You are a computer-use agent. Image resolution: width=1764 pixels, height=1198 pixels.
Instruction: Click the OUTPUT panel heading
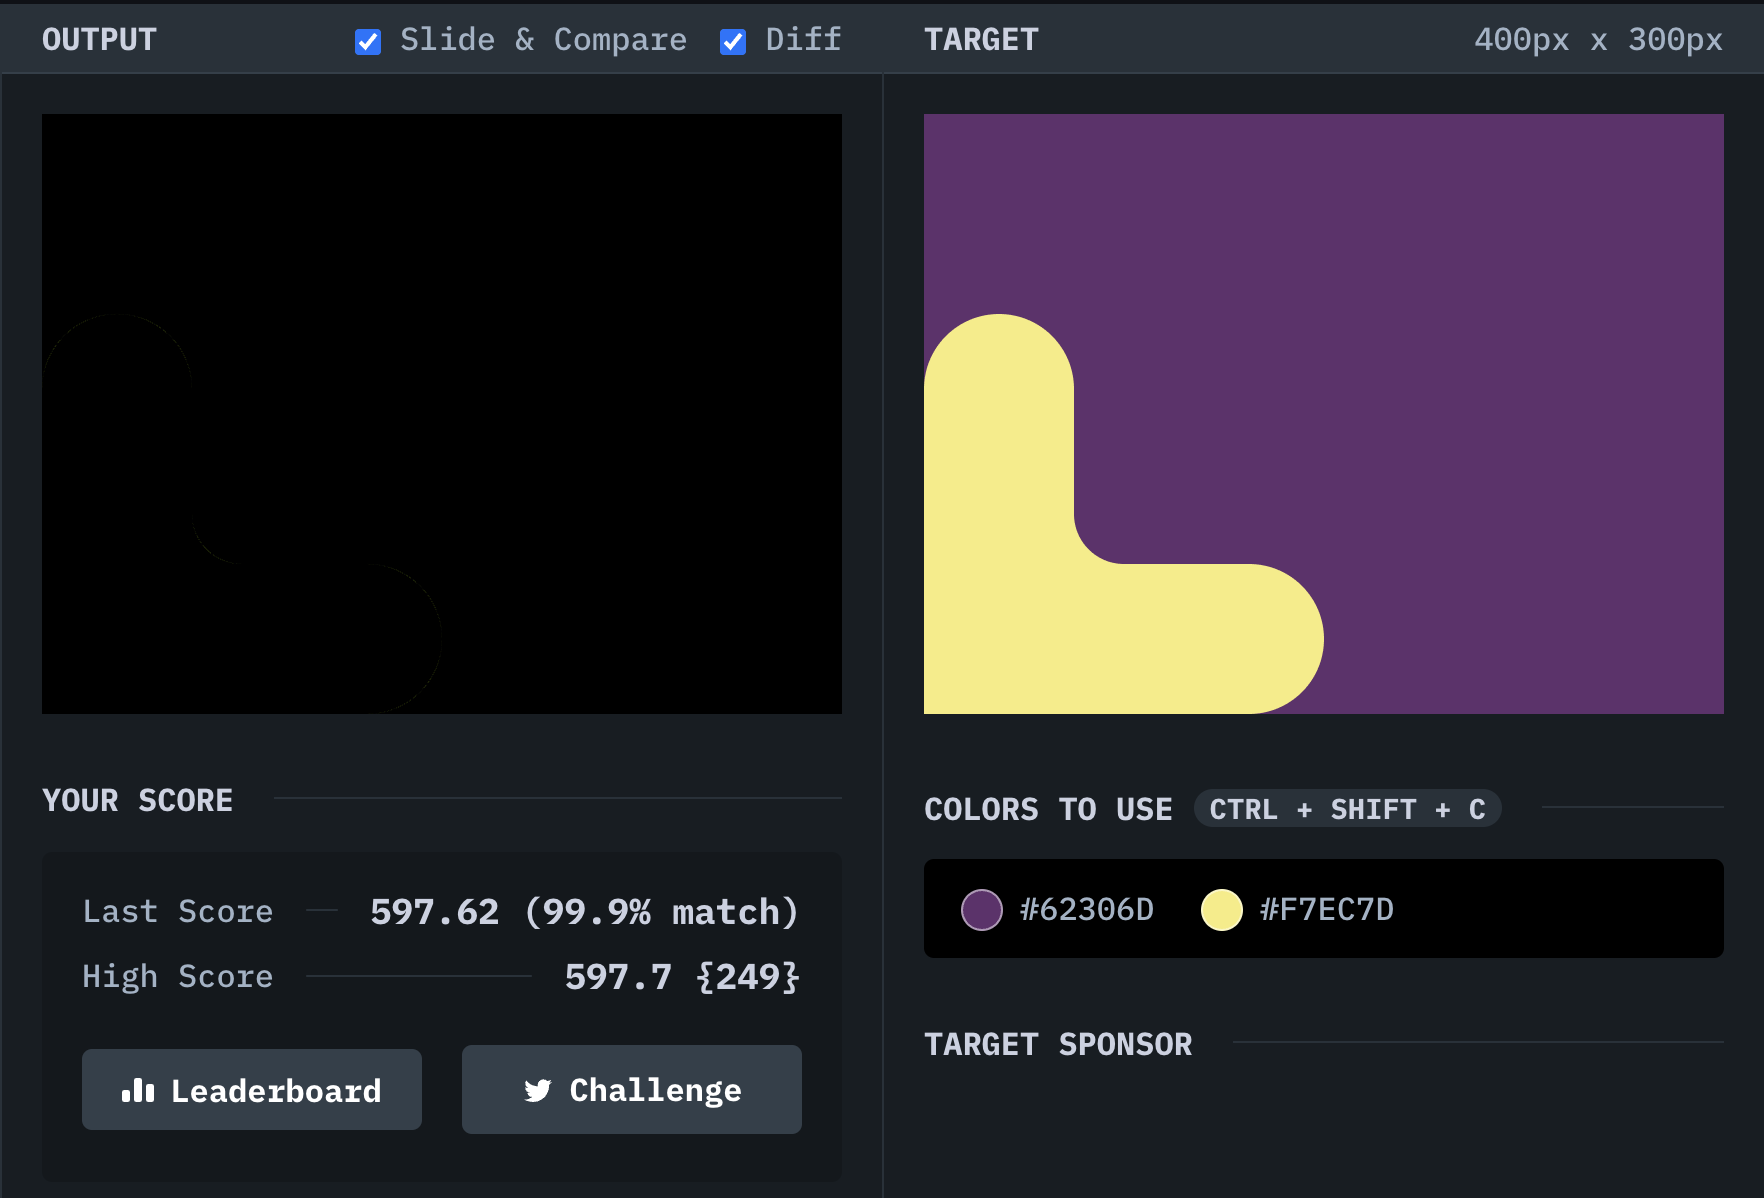pyautogui.click(x=99, y=40)
